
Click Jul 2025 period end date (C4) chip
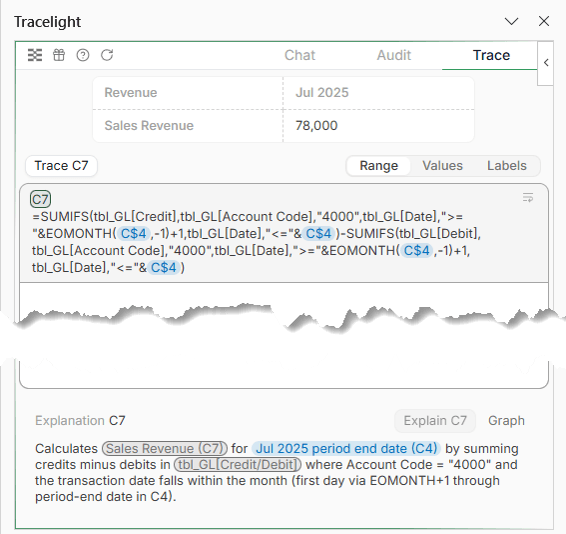pos(346,448)
